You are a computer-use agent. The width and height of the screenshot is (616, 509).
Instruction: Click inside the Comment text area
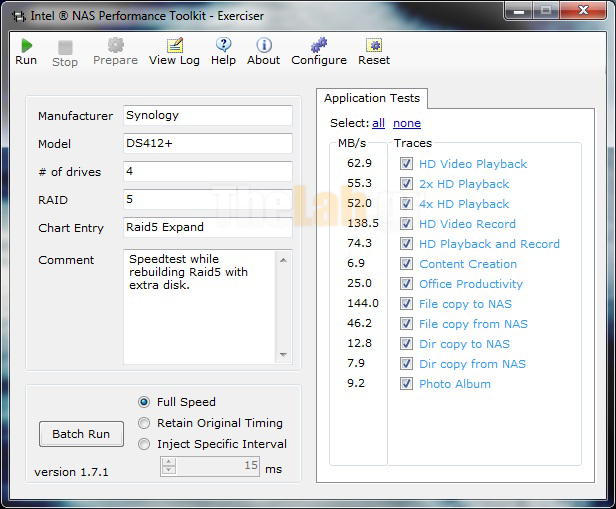(200, 307)
